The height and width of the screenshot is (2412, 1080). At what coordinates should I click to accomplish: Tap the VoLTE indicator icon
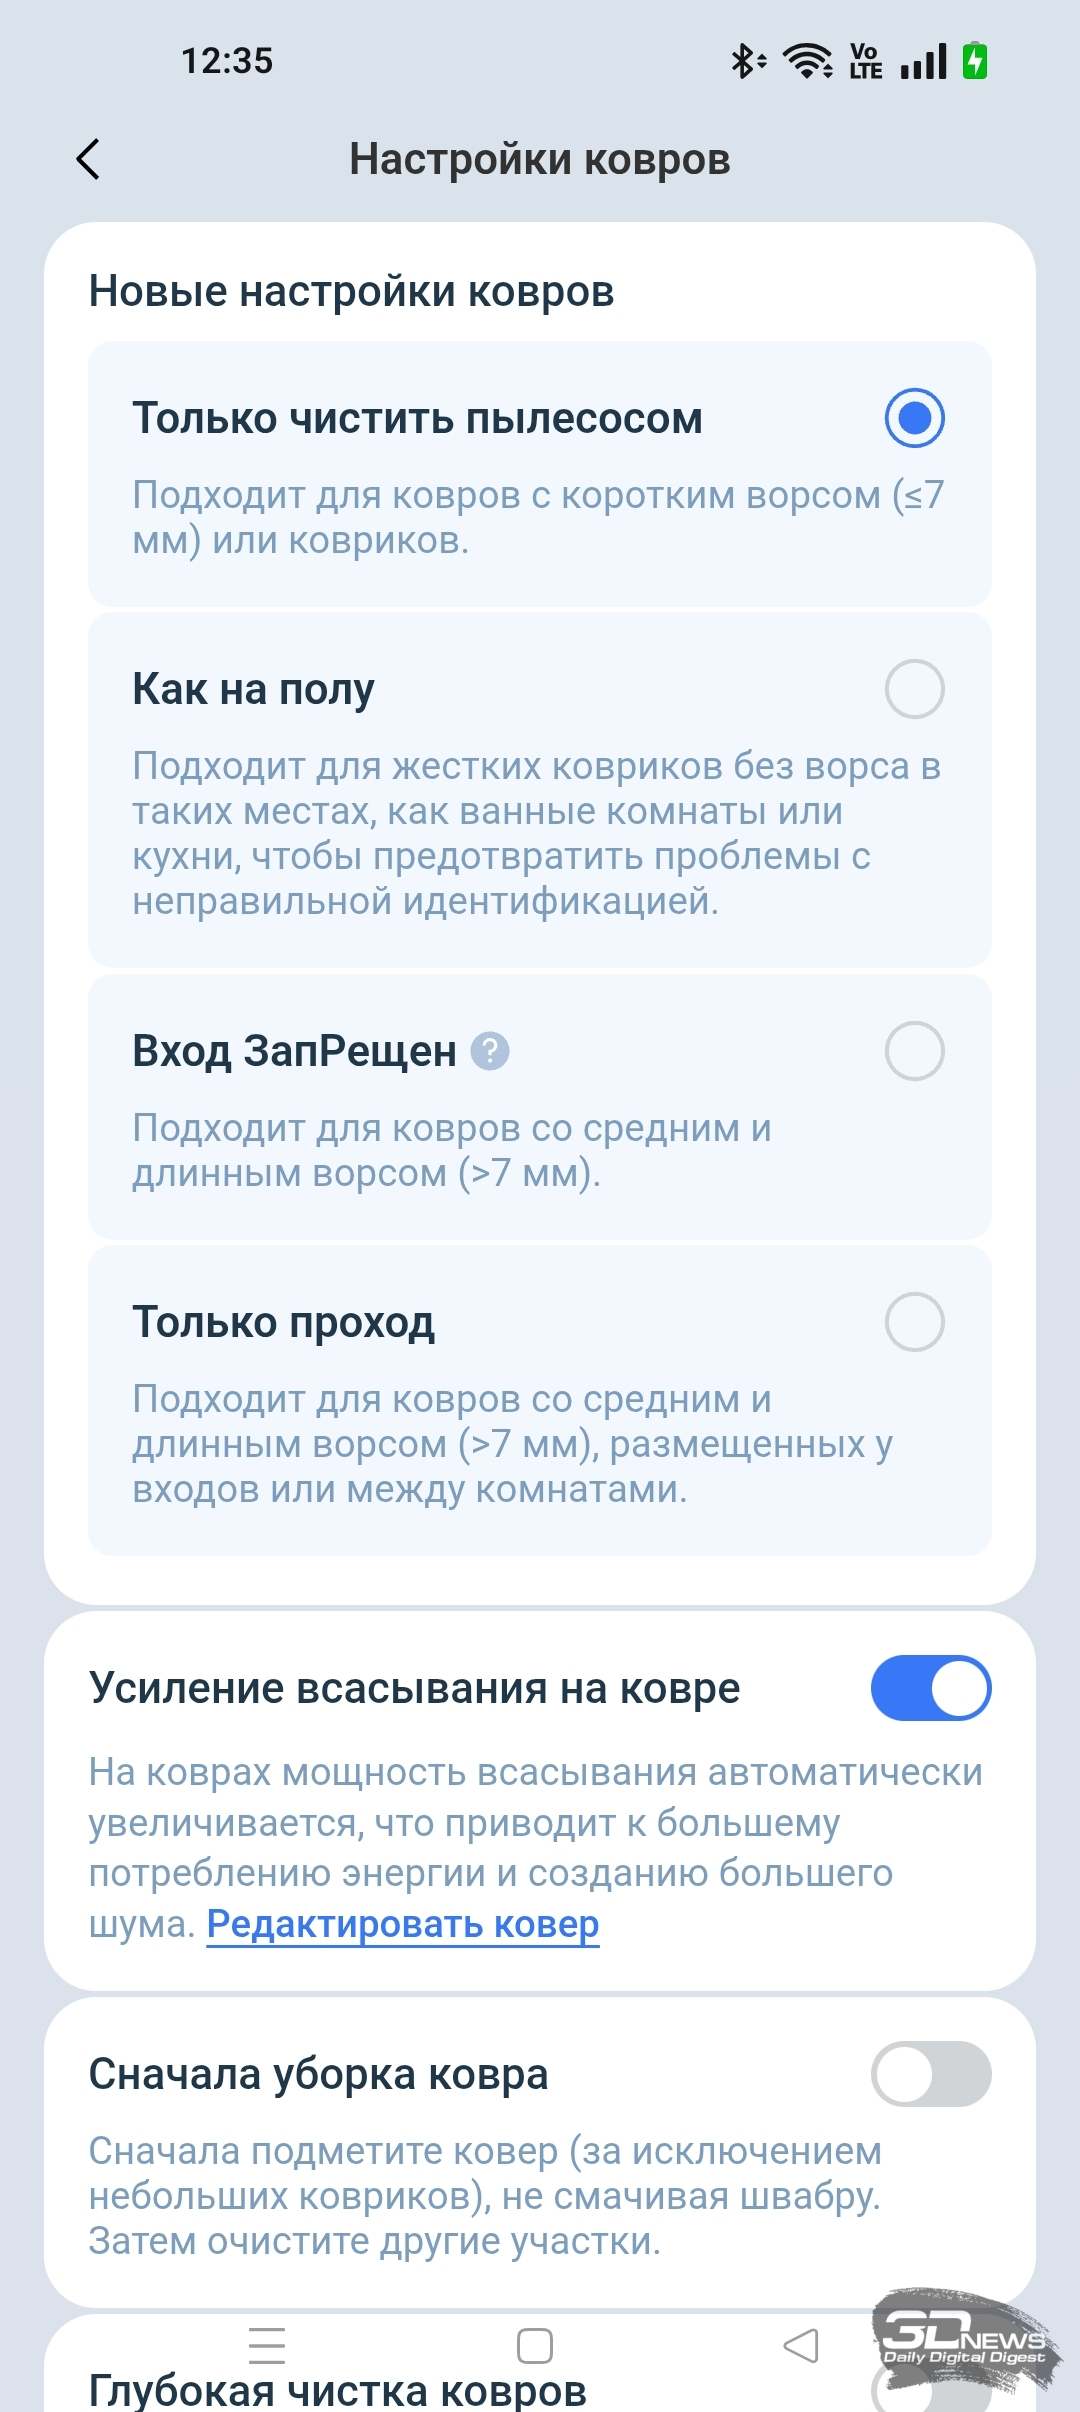point(866,61)
